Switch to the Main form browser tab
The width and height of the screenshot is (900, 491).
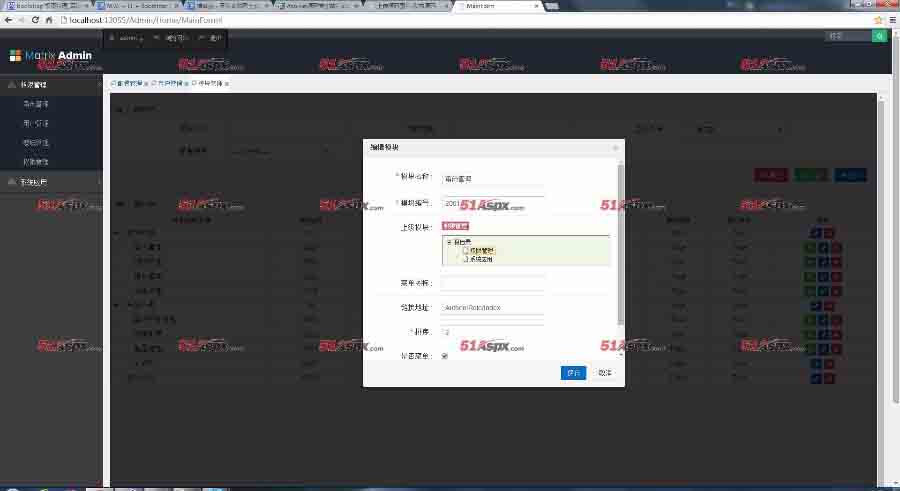click(x=495, y=6)
